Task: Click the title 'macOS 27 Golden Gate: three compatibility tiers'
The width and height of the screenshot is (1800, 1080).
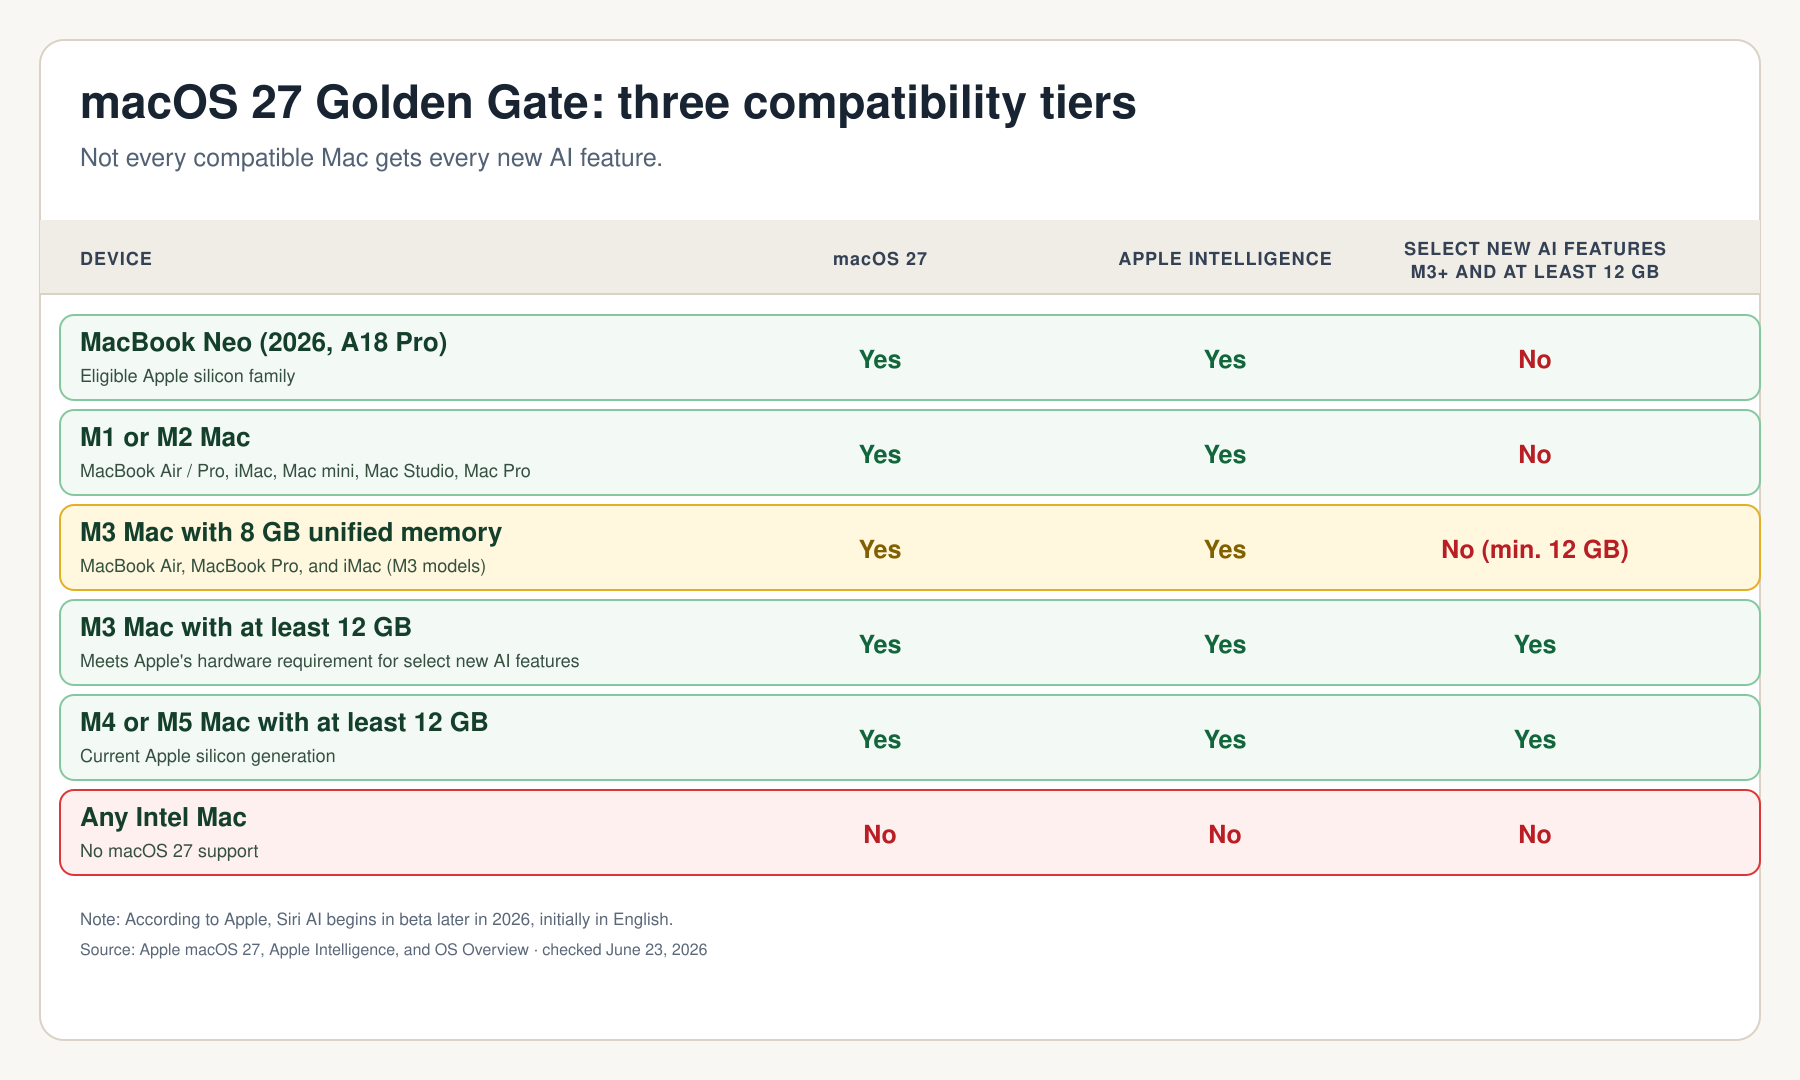Action: [x=608, y=103]
